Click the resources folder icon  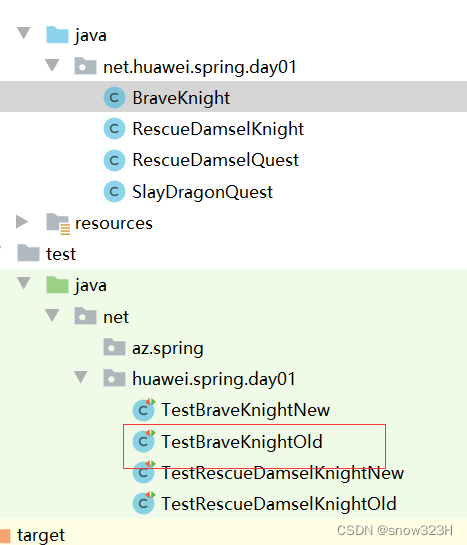(58, 223)
